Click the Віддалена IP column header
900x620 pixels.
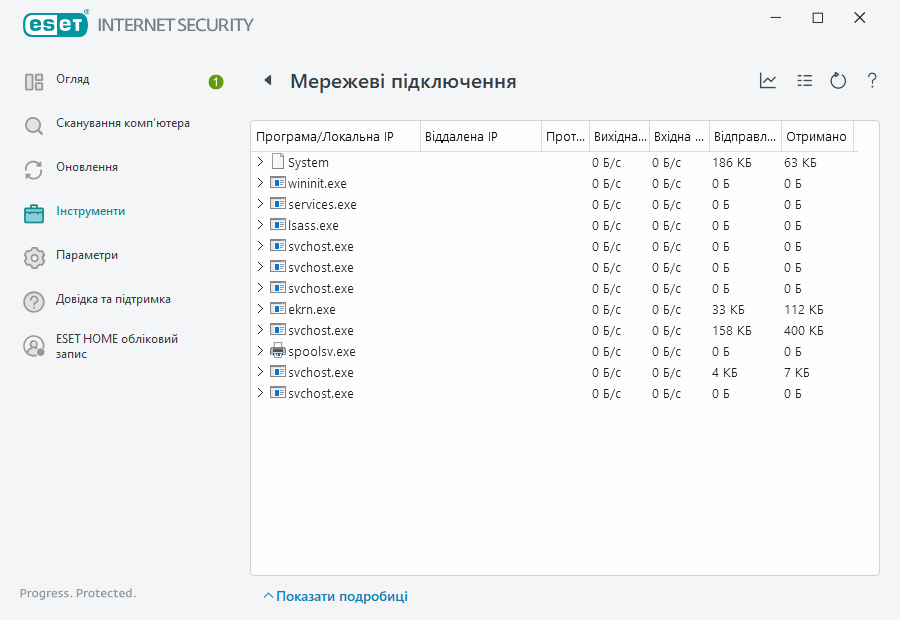click(x=462, y=136)
